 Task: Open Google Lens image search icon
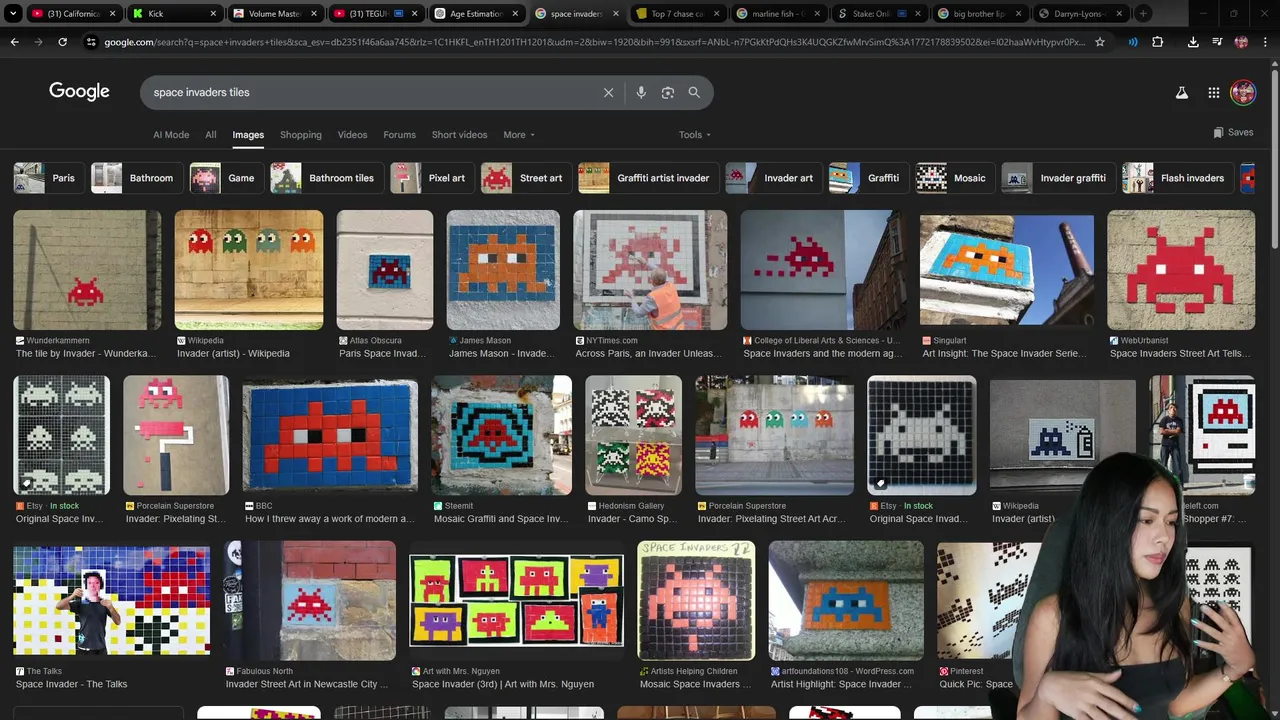tap(667, 92)
